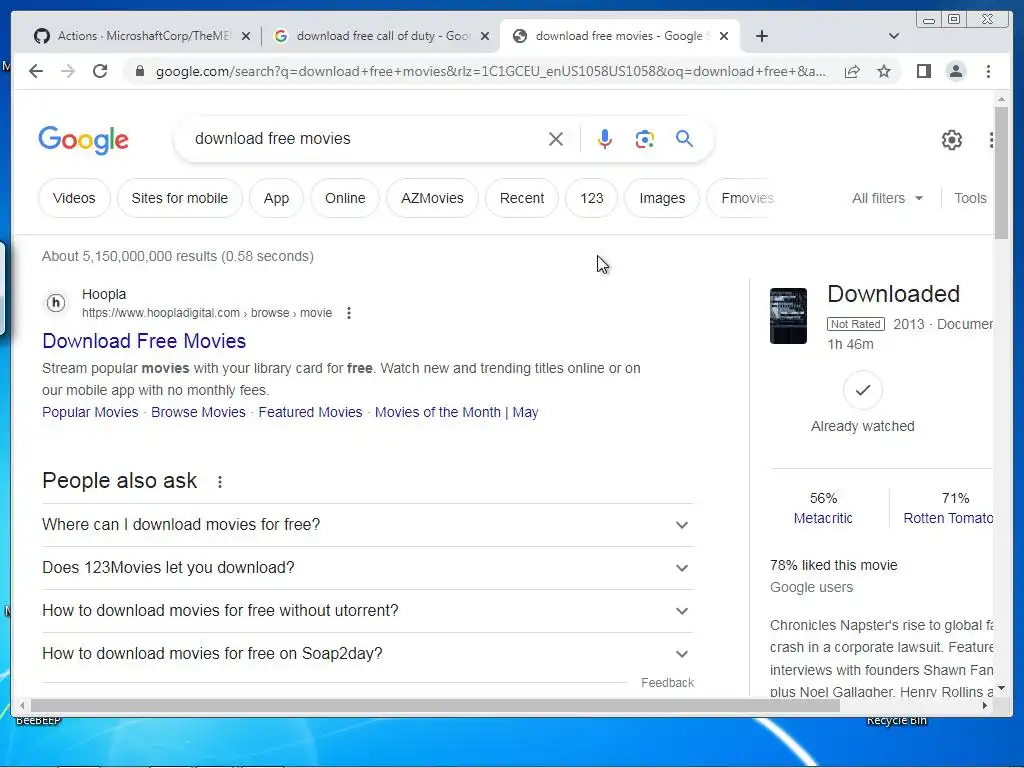Expand How to download movies without utorrent
1024x768 pixels.
[x=368, y=611]
